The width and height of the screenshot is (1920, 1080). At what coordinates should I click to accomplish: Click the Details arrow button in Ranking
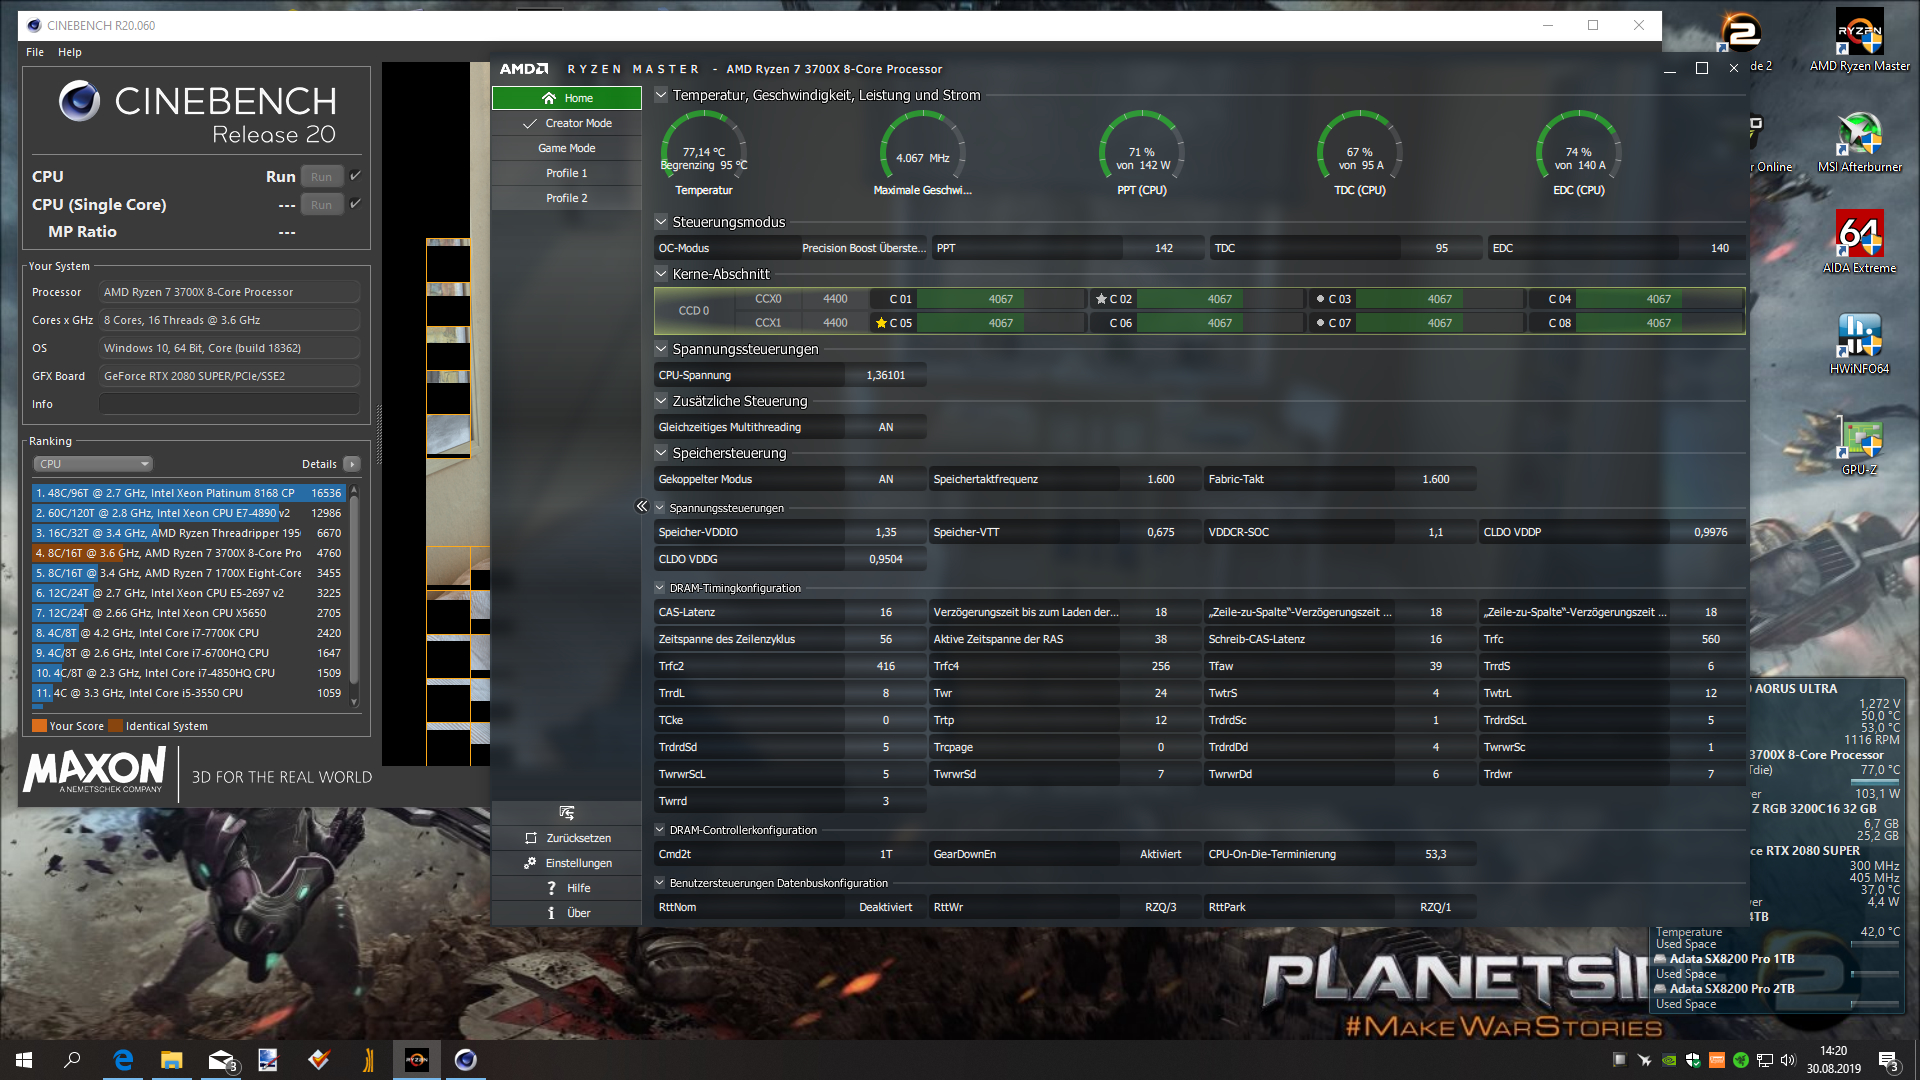pos(352,464)
